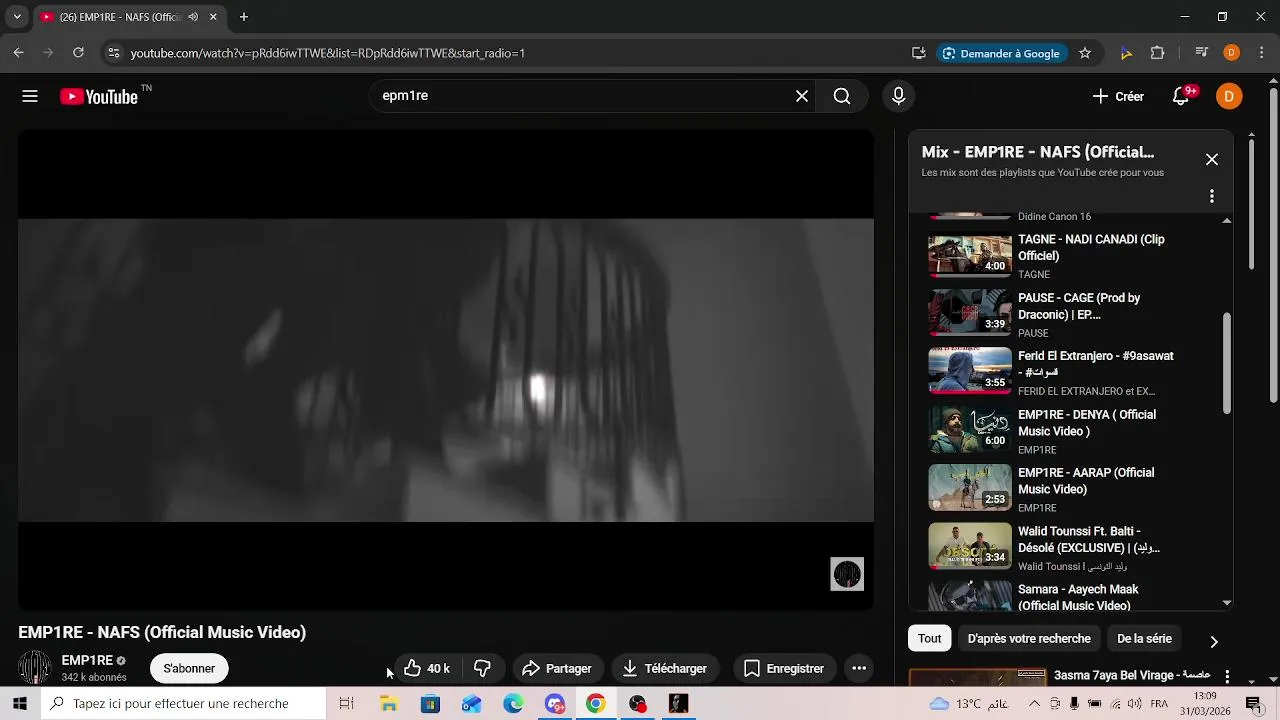Click the address bar URL
This screenshot has width=1280, height=720.
click(x=327, y=53)
